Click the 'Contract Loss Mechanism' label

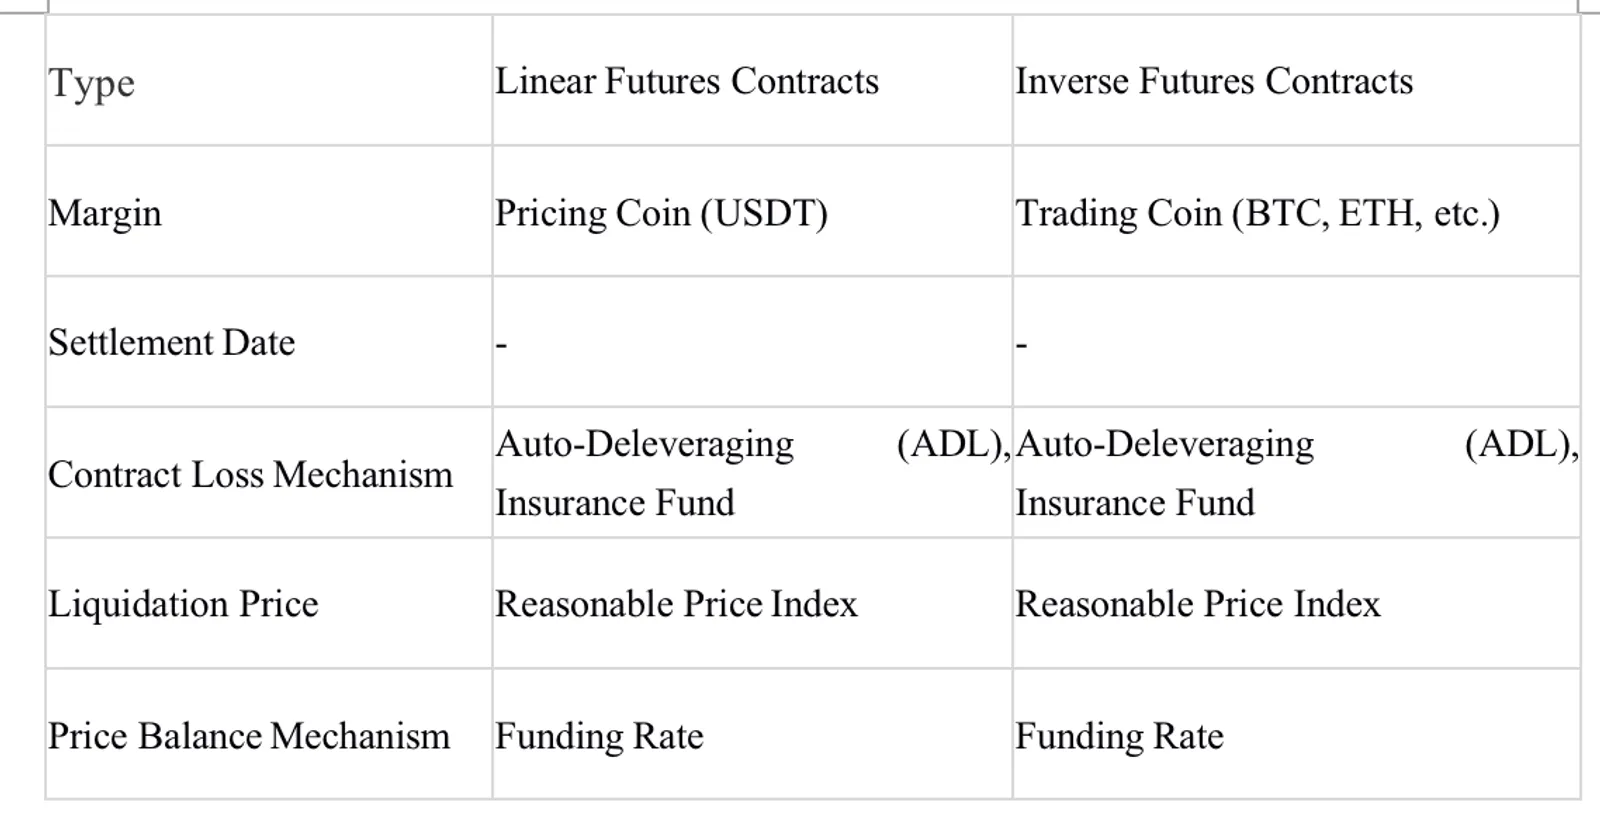250,474
